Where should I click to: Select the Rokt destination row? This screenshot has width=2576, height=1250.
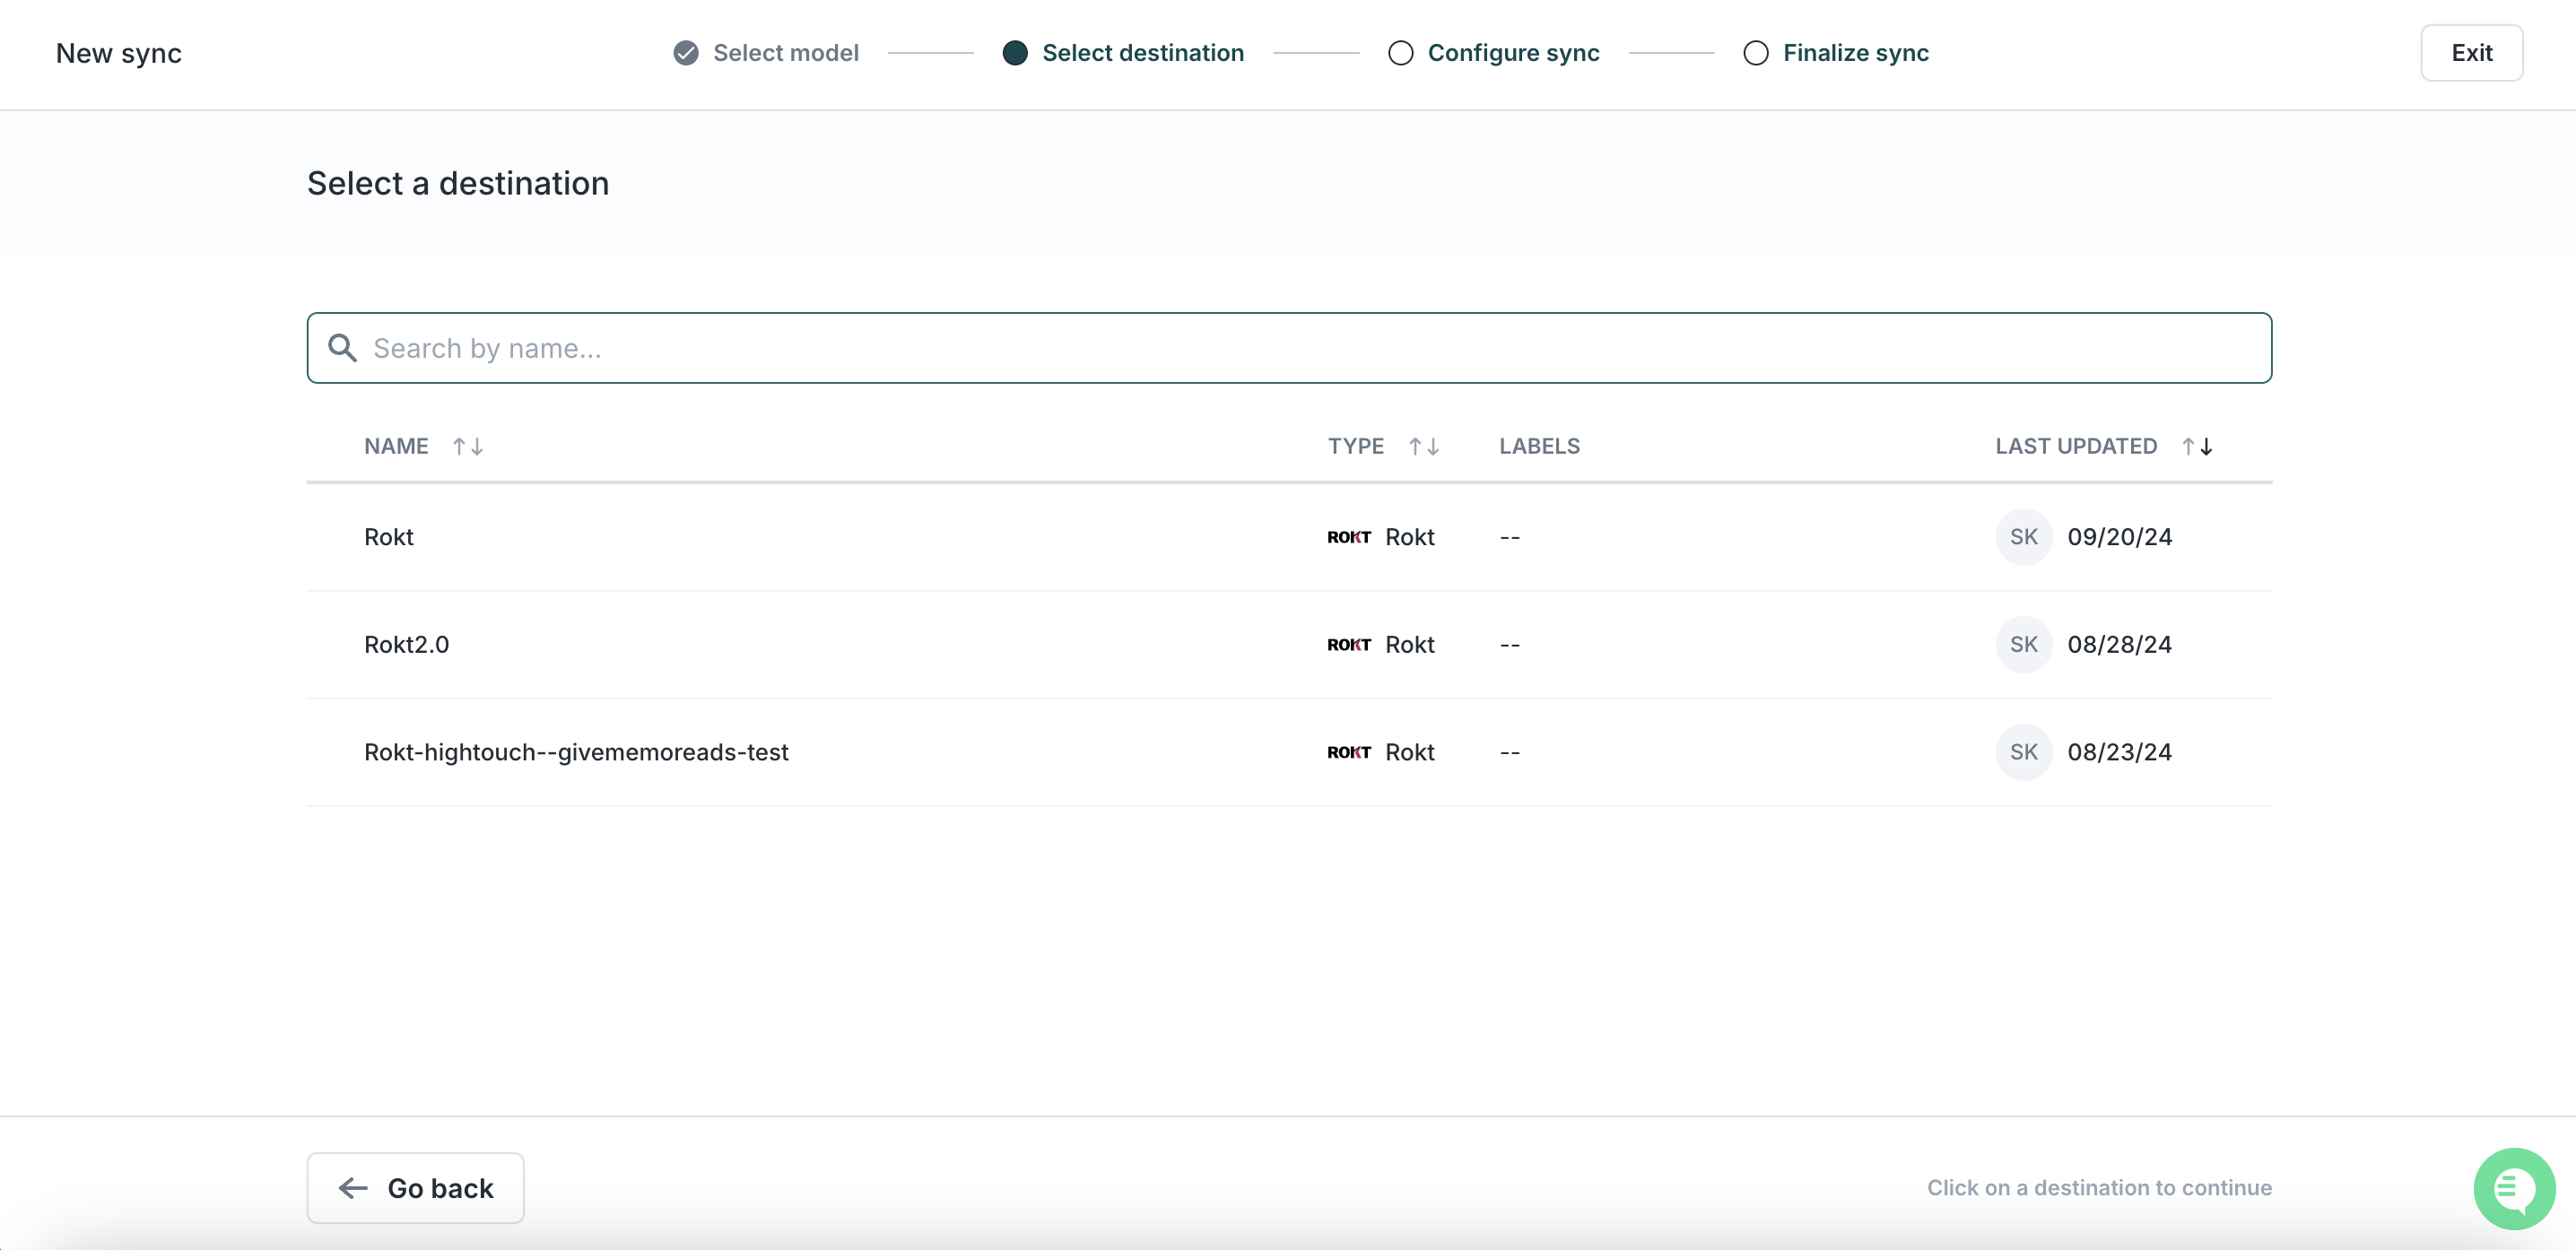(x=1289, y=537)
